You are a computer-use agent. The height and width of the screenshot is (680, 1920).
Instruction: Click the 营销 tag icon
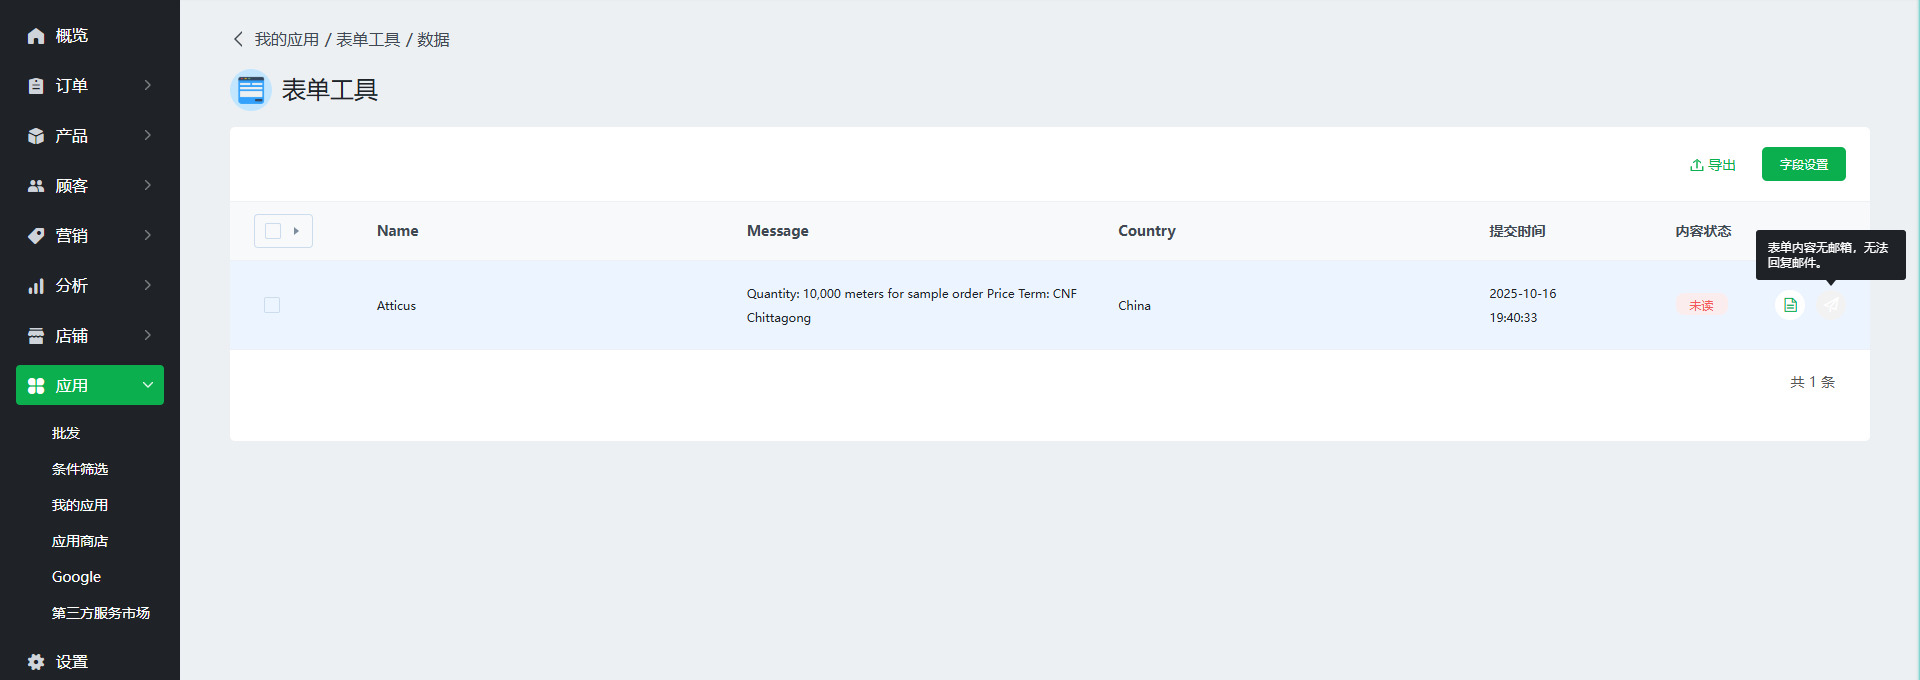(x=36, y=236)
